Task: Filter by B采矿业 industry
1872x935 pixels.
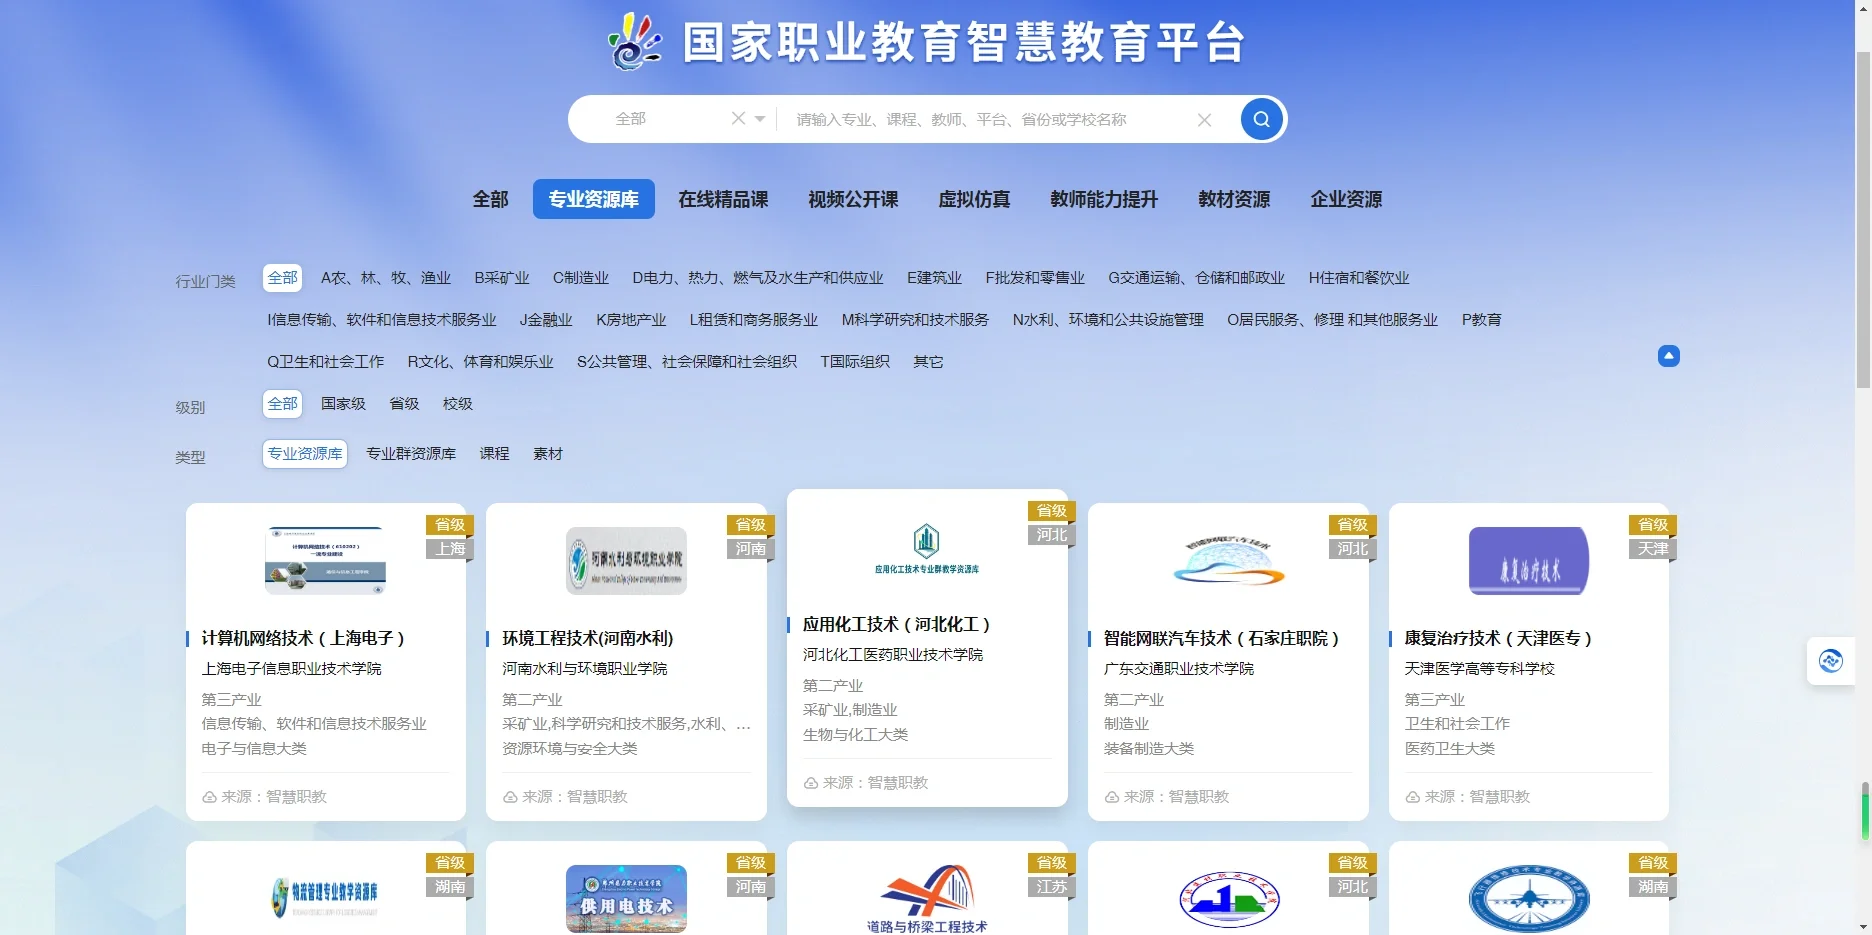Action: (502, 278)
